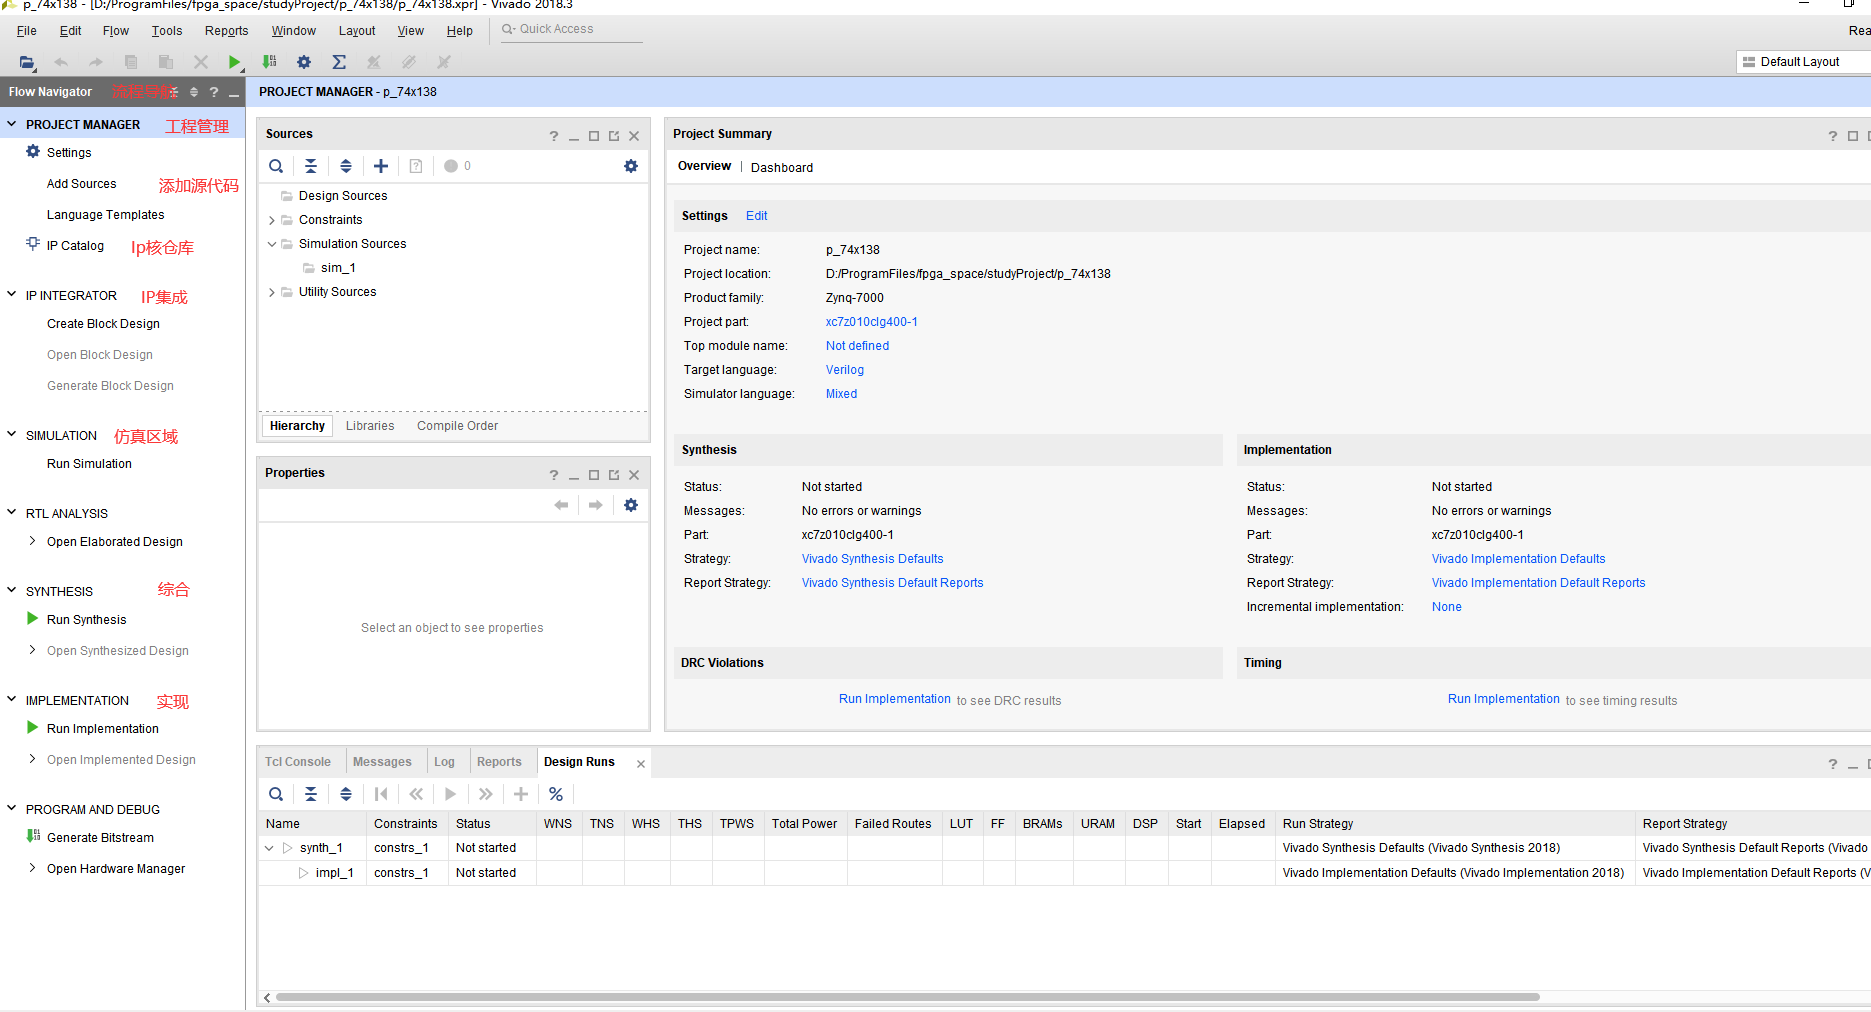Image resolution: width=1871 pixels, height=1012 pixels.
Task: Open the Reports menu
Action: tap(227, 31)
